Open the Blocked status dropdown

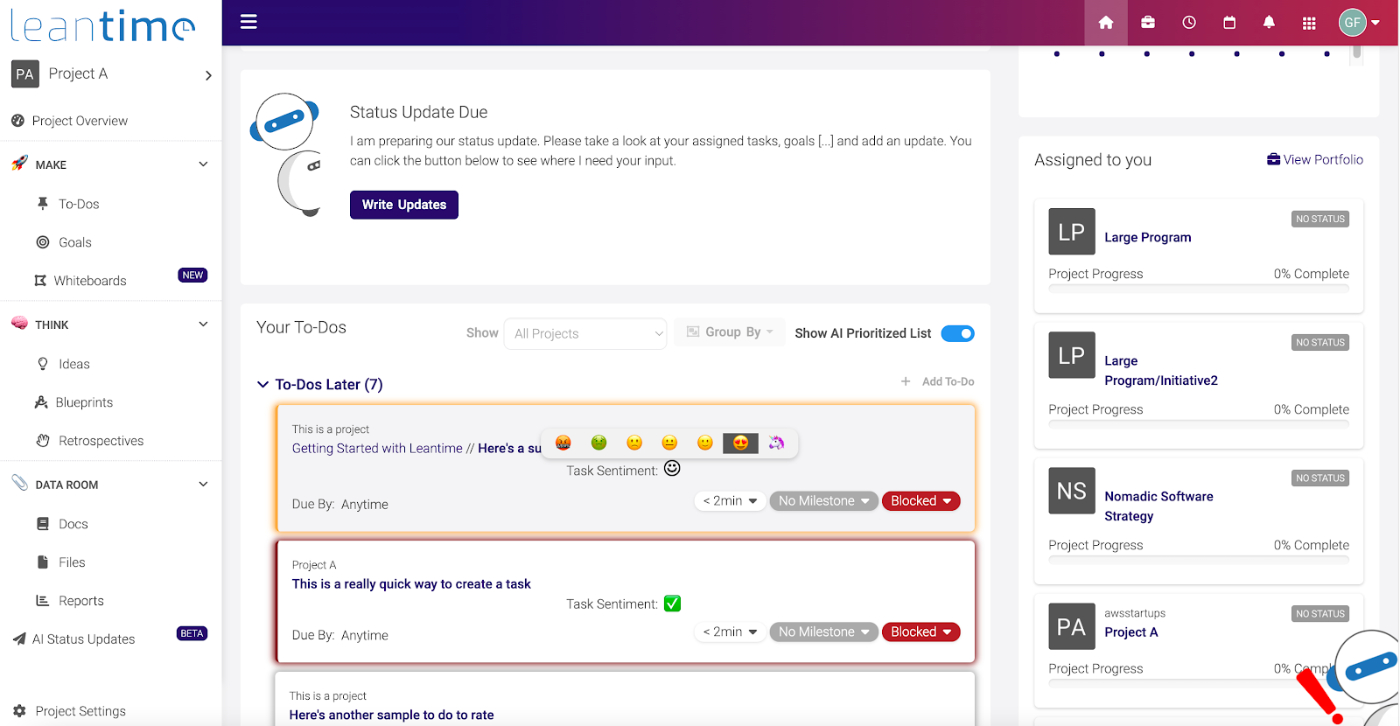tap(920, 500)
